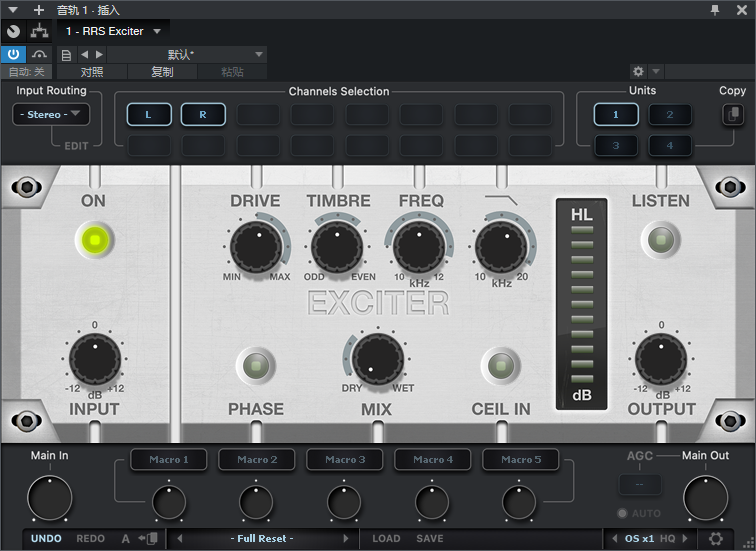The image size is (756, 551).
Task: Open the Stereo input routing dropdown
Action: click(51, 115)
